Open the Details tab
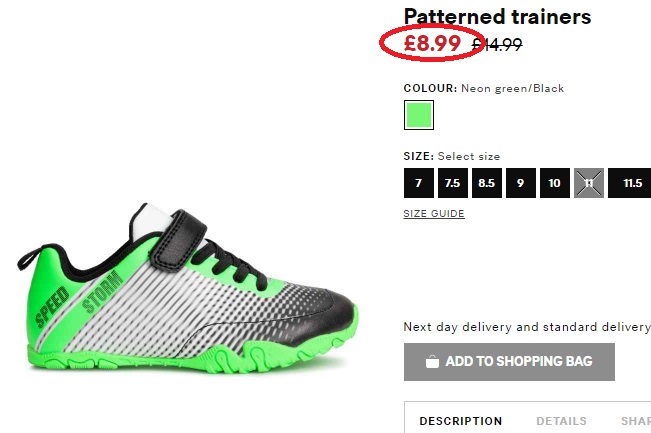The image size is (651, 433). (x=561, y=421)
